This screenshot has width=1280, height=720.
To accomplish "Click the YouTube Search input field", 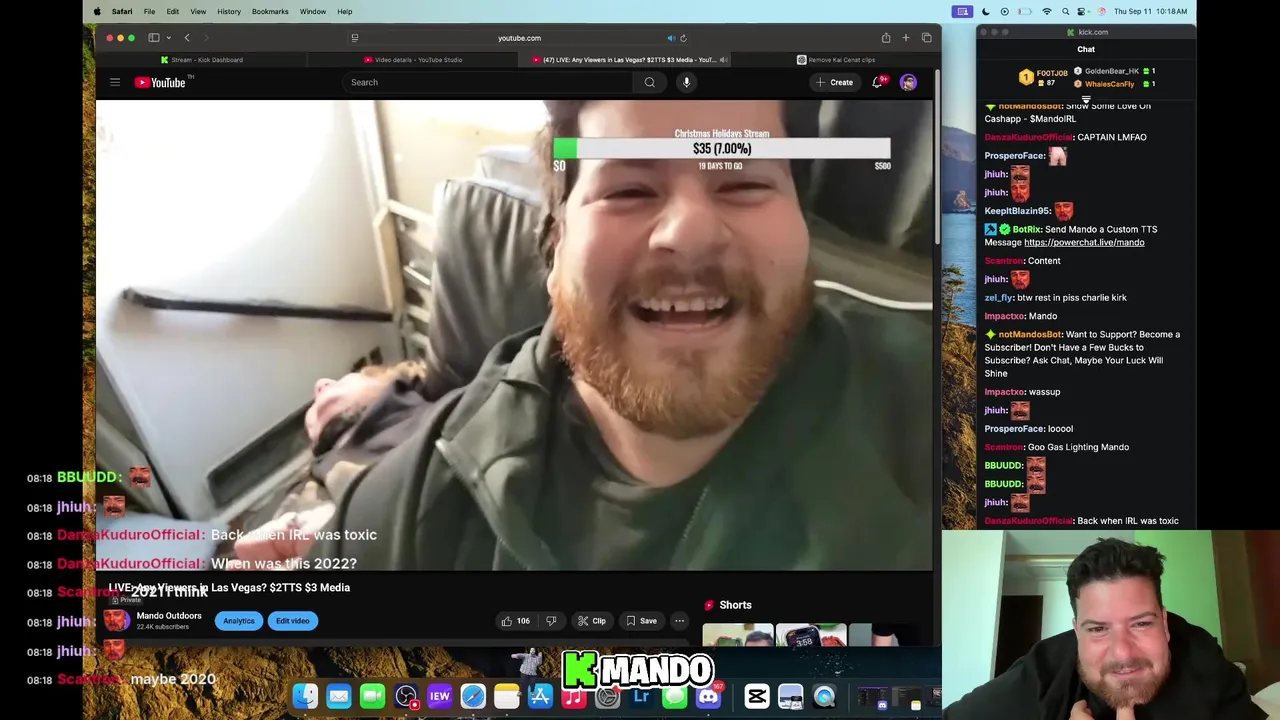I will point(487,82).
